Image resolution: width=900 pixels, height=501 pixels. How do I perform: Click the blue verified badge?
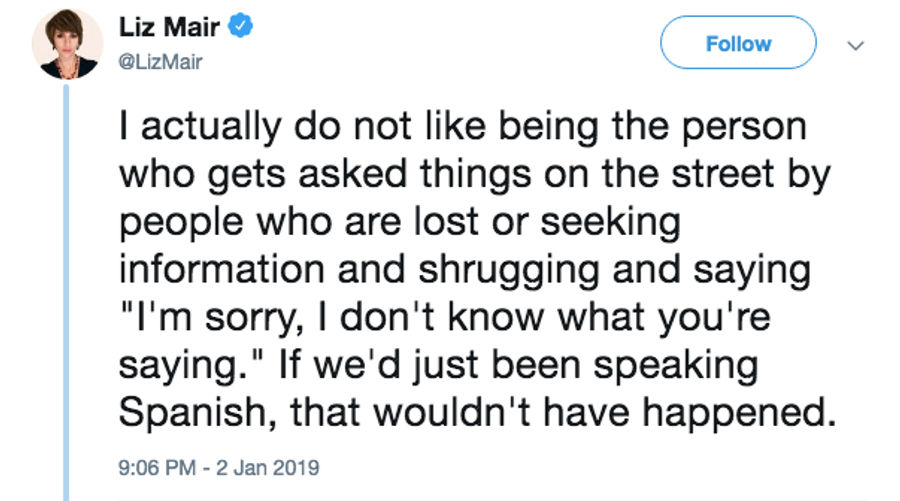(241, 26)
